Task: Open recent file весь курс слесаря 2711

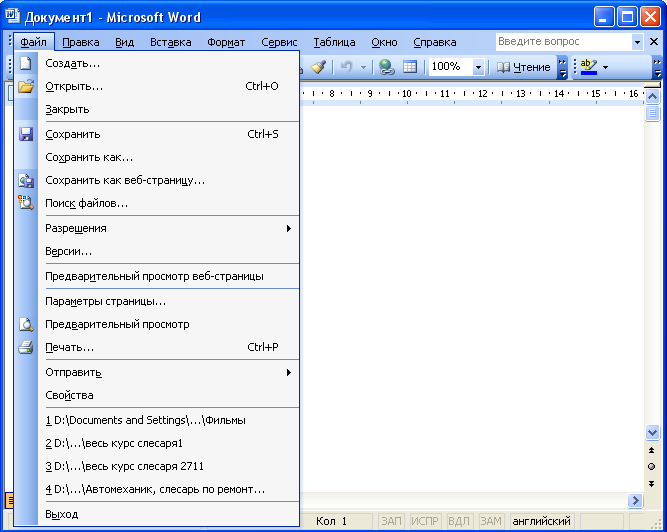Action: 157,467
